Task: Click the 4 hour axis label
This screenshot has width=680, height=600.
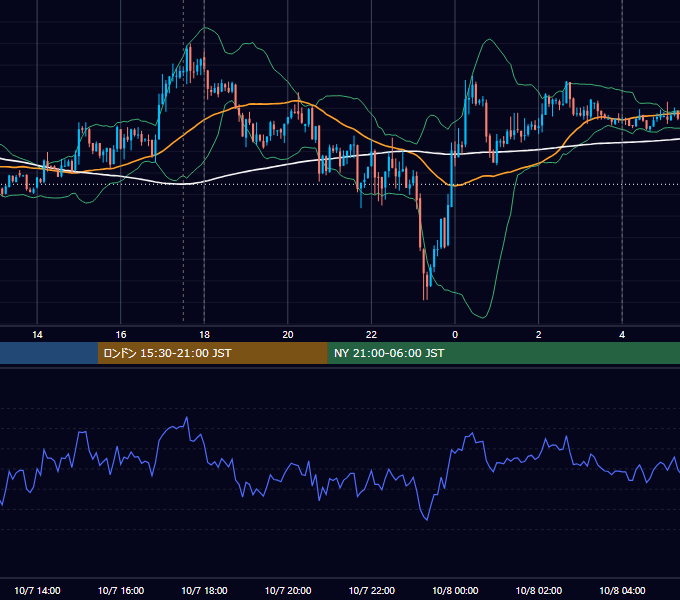Action: pos(622,335)
